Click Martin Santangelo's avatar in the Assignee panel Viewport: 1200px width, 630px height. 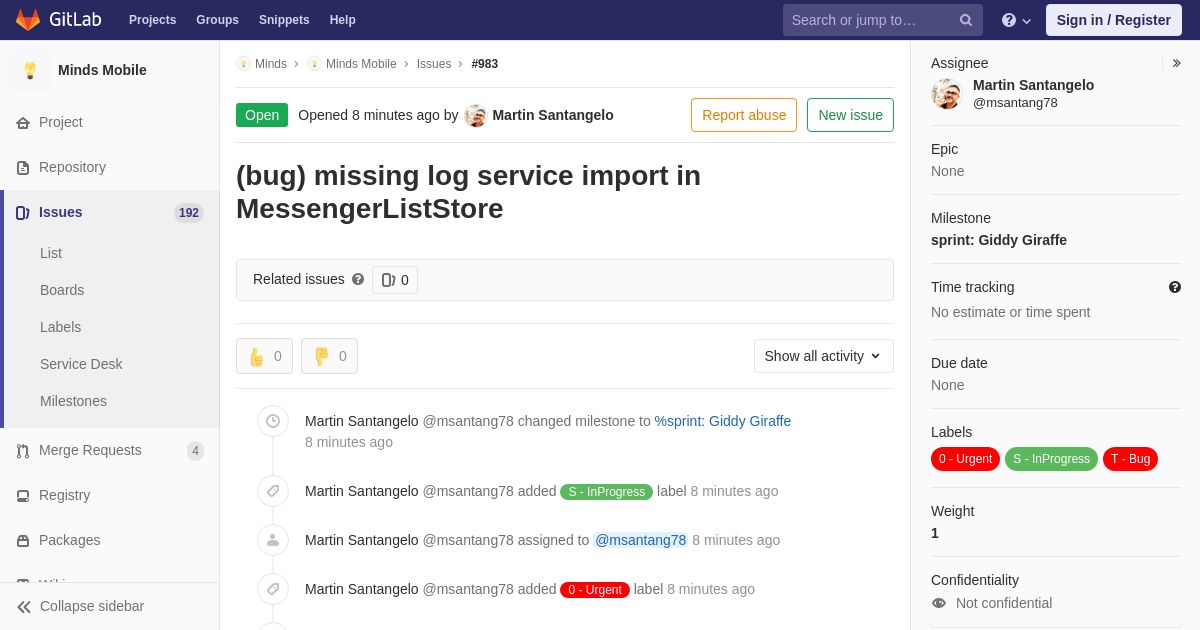pyautogui.click(x=946, y=94)
